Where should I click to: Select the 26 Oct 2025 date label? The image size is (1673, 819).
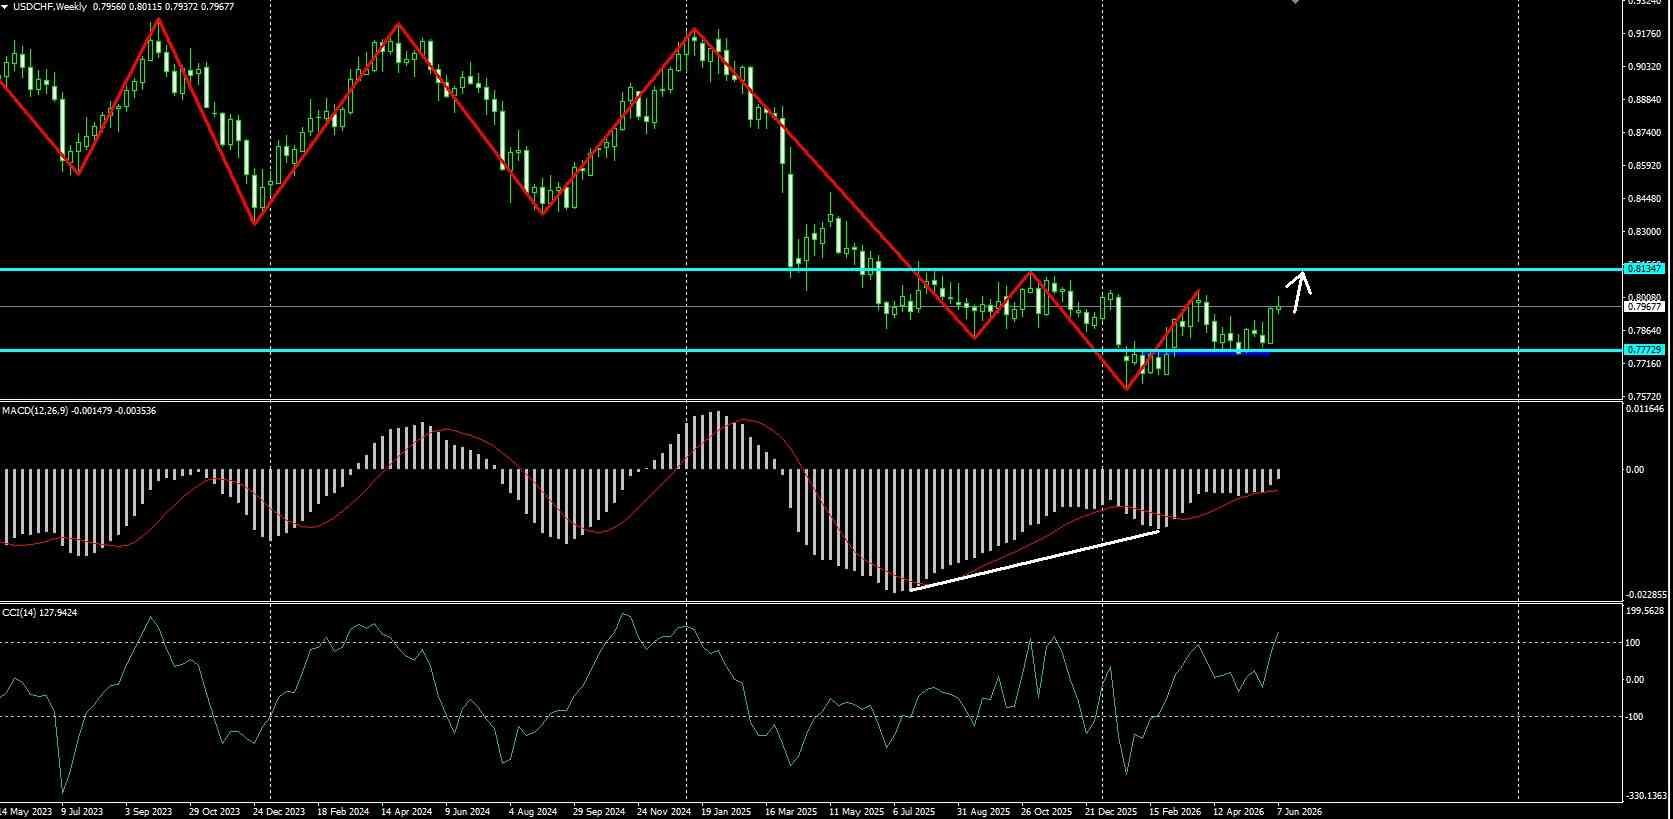1047,812
